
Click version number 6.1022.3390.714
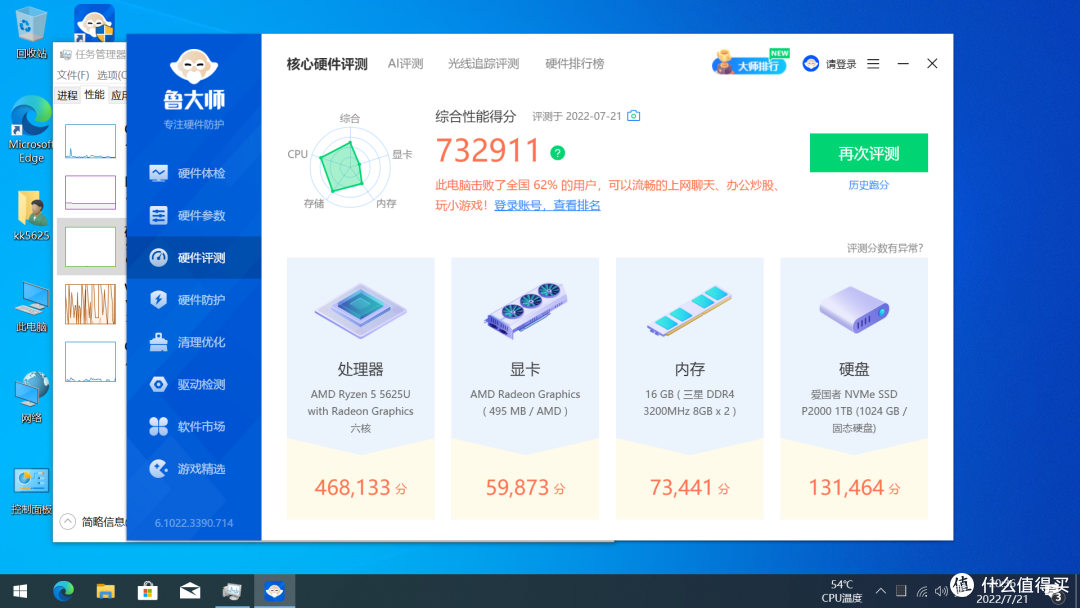click(194, 523)
